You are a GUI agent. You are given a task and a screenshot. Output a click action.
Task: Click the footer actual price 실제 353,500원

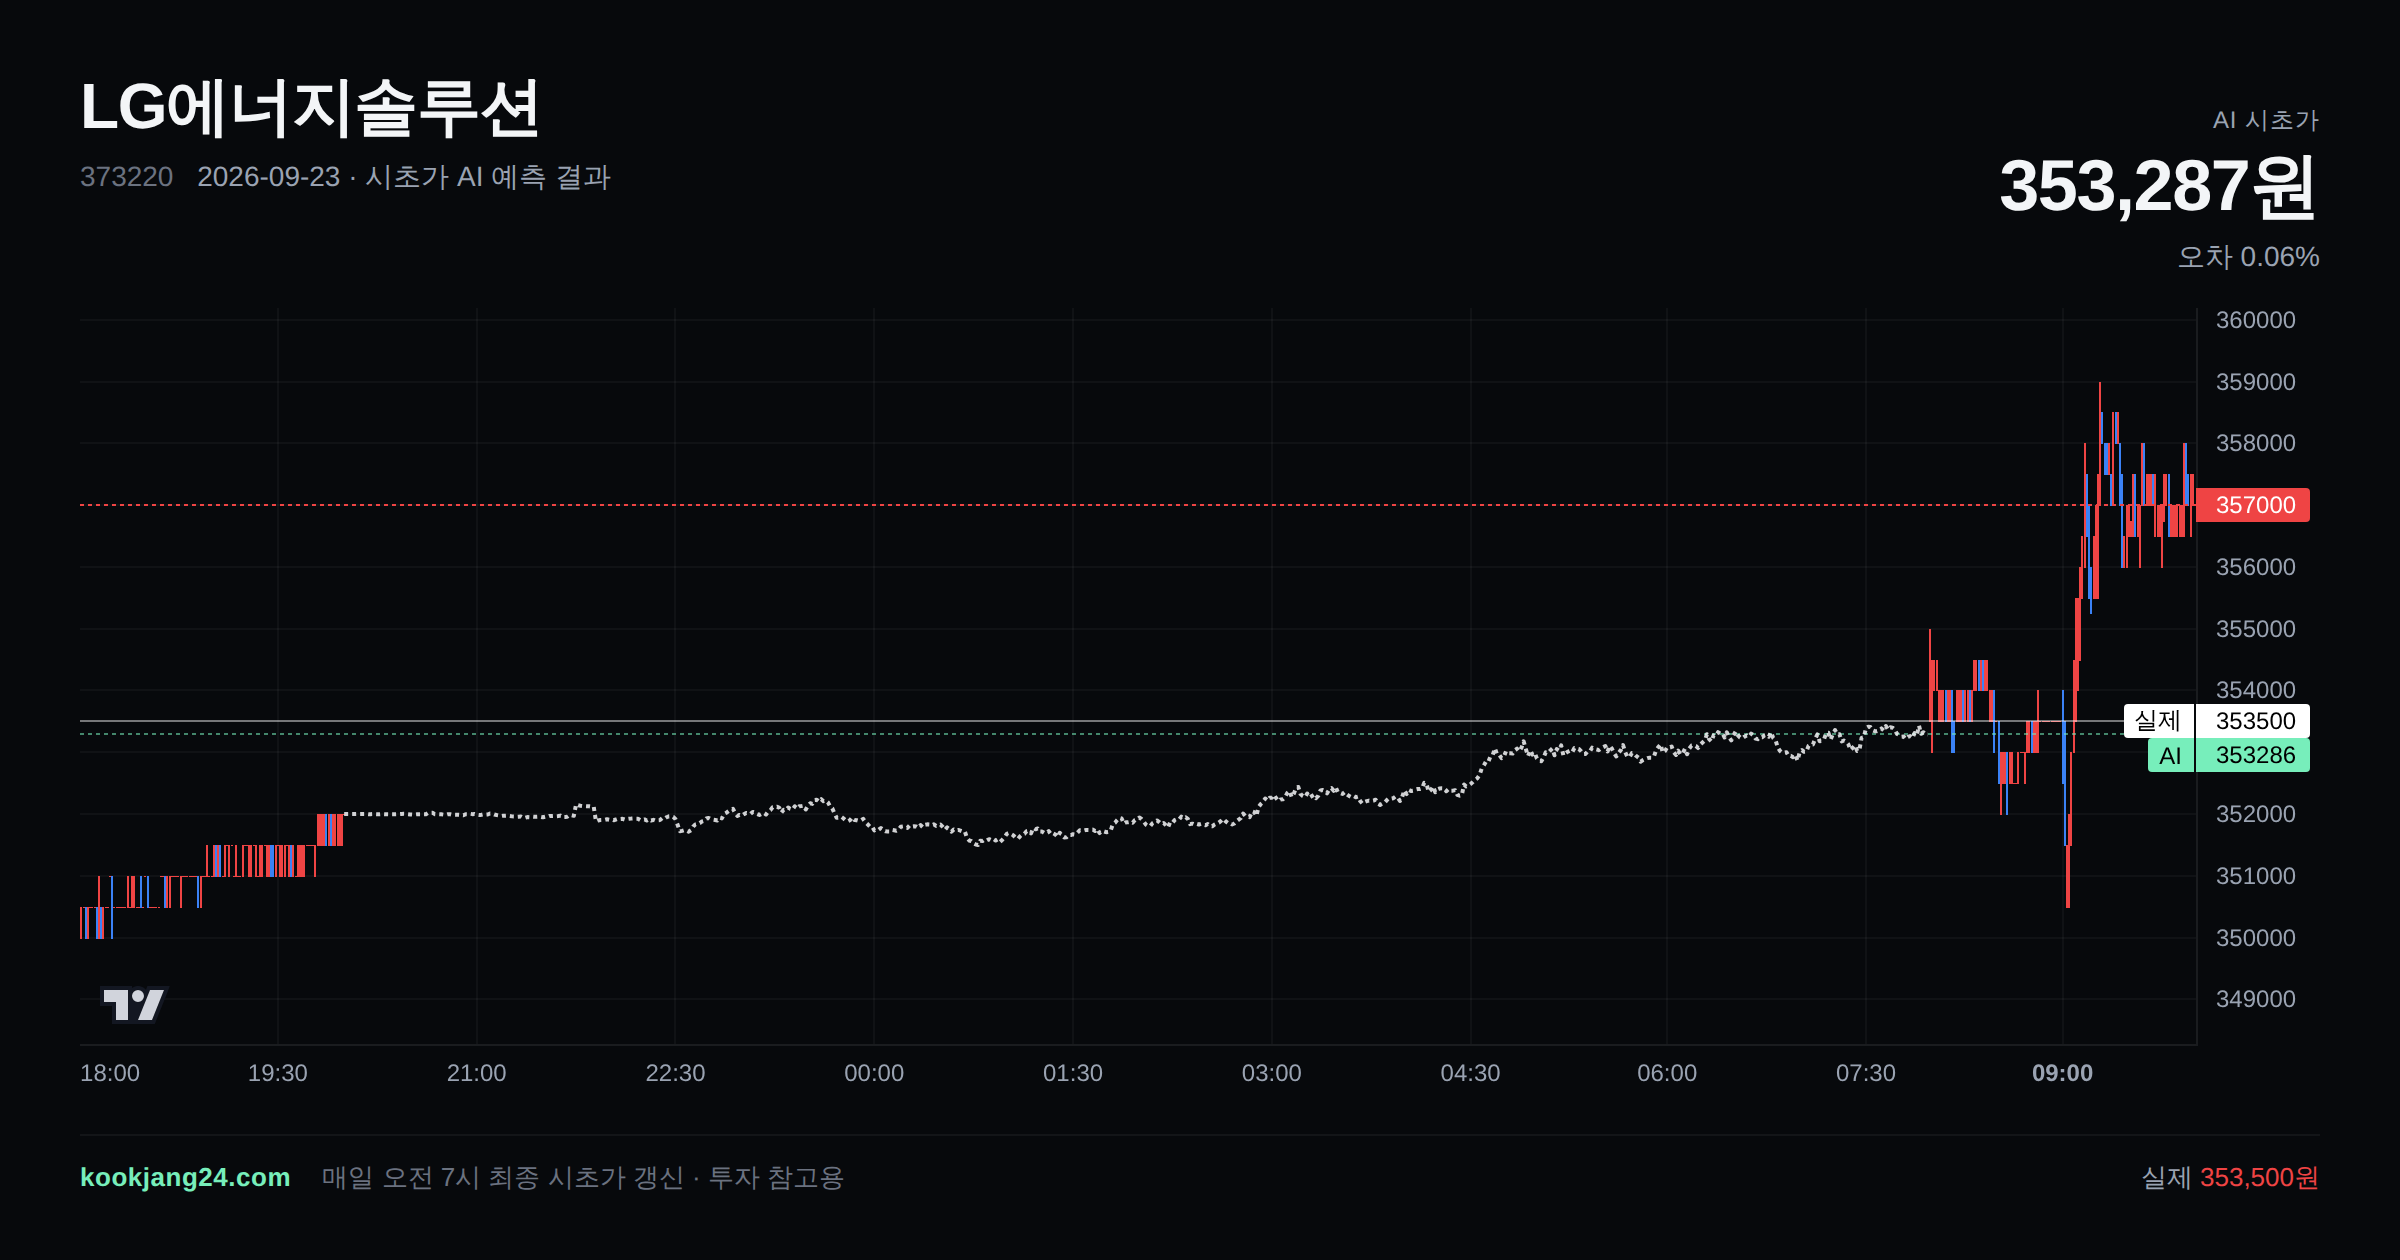coord(2230,1177)
